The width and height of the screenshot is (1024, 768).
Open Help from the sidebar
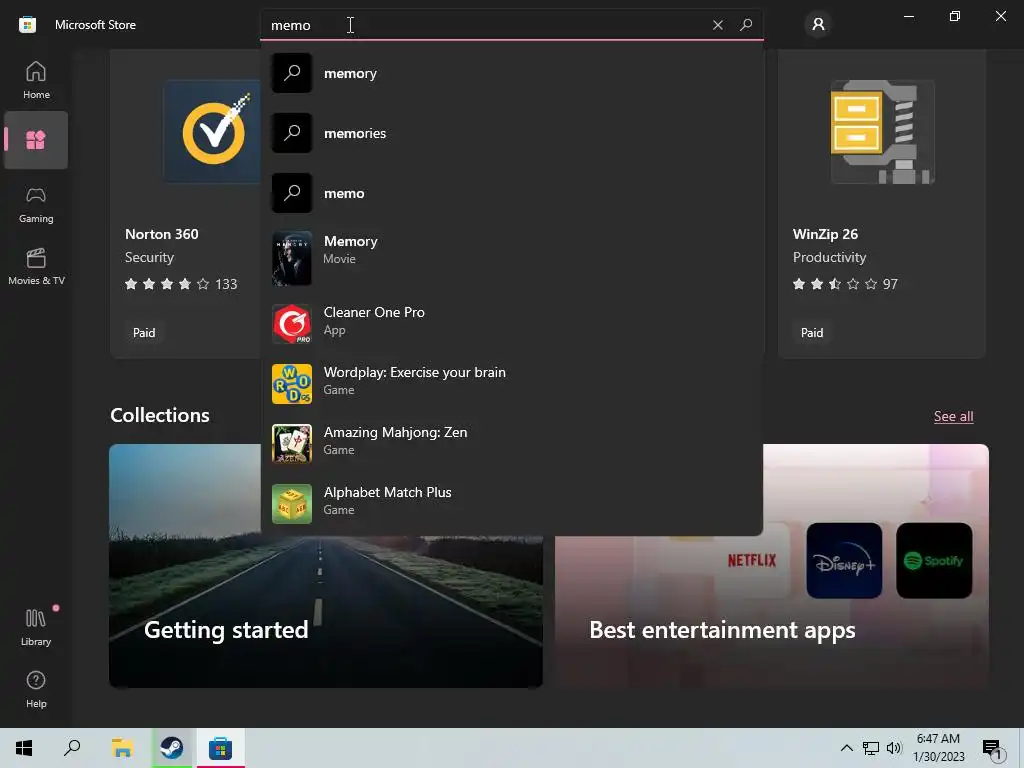pyautogui.click(x=36, y=690)
